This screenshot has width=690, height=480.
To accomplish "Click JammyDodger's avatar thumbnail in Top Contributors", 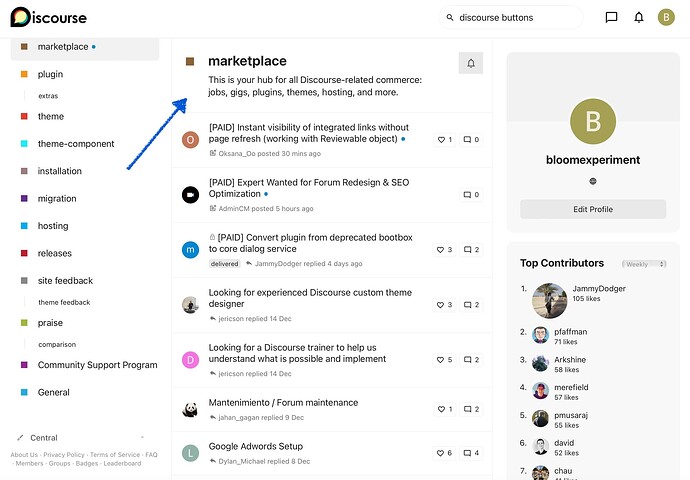I will (x=549, y=300).
